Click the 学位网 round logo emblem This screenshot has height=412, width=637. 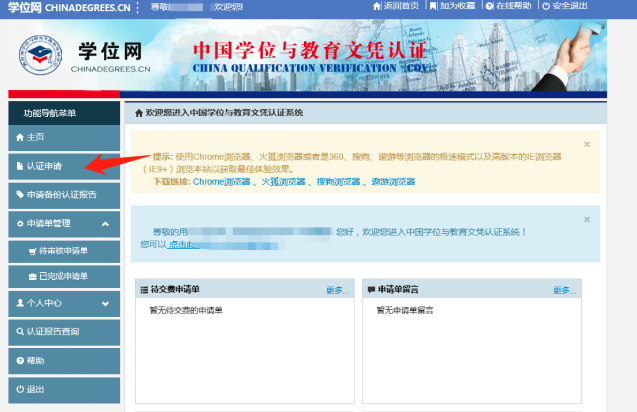40,54
